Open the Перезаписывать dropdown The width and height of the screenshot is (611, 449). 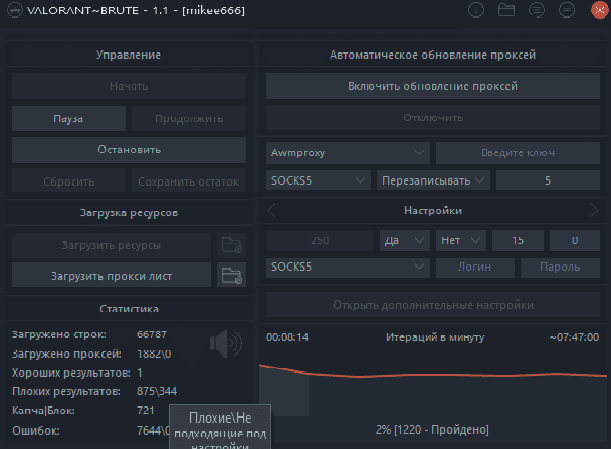(x=433, y=180)
